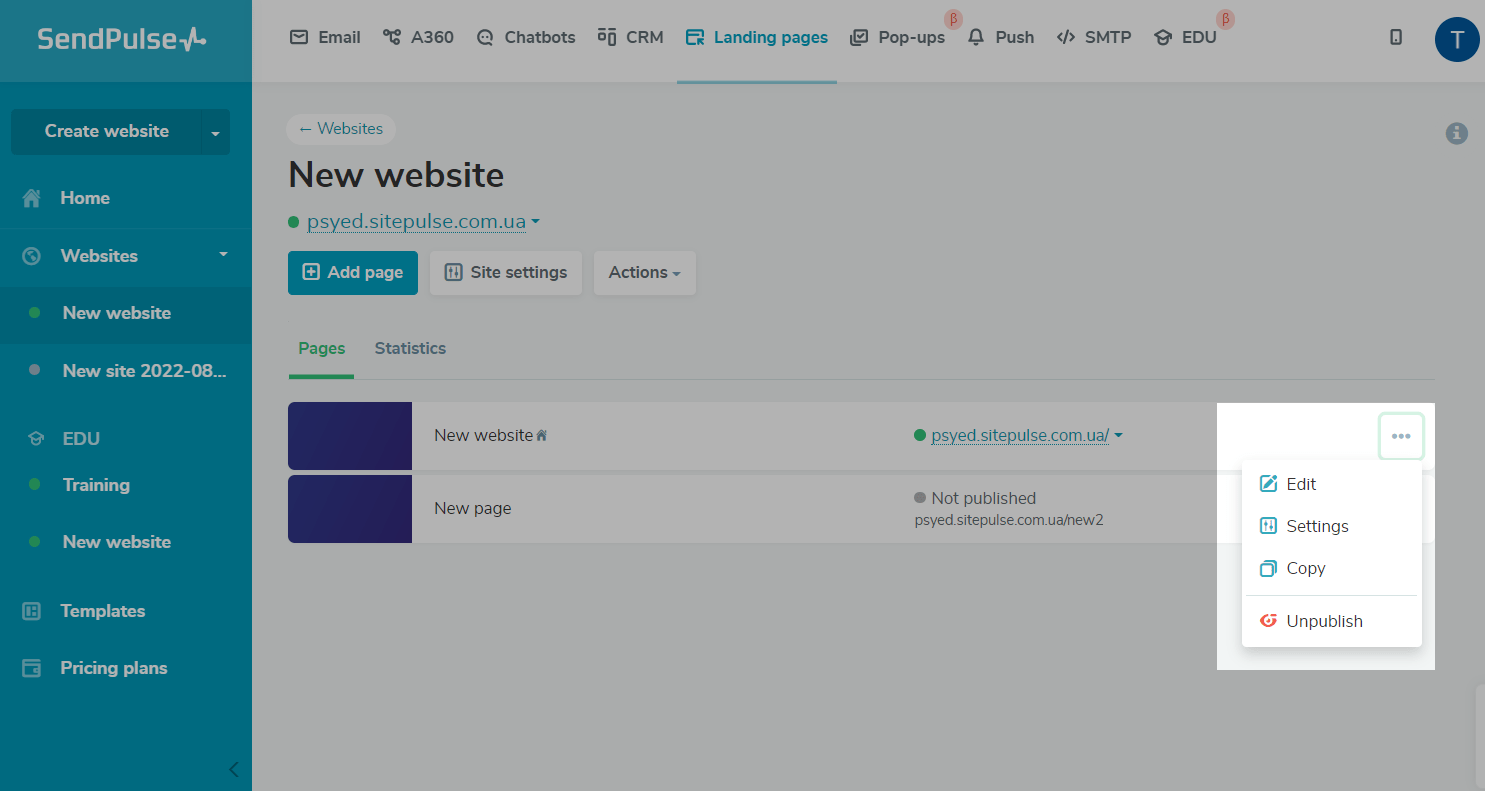Open Pricing plans in sidebar
The image size is (1485, 791).
[113, 668]
